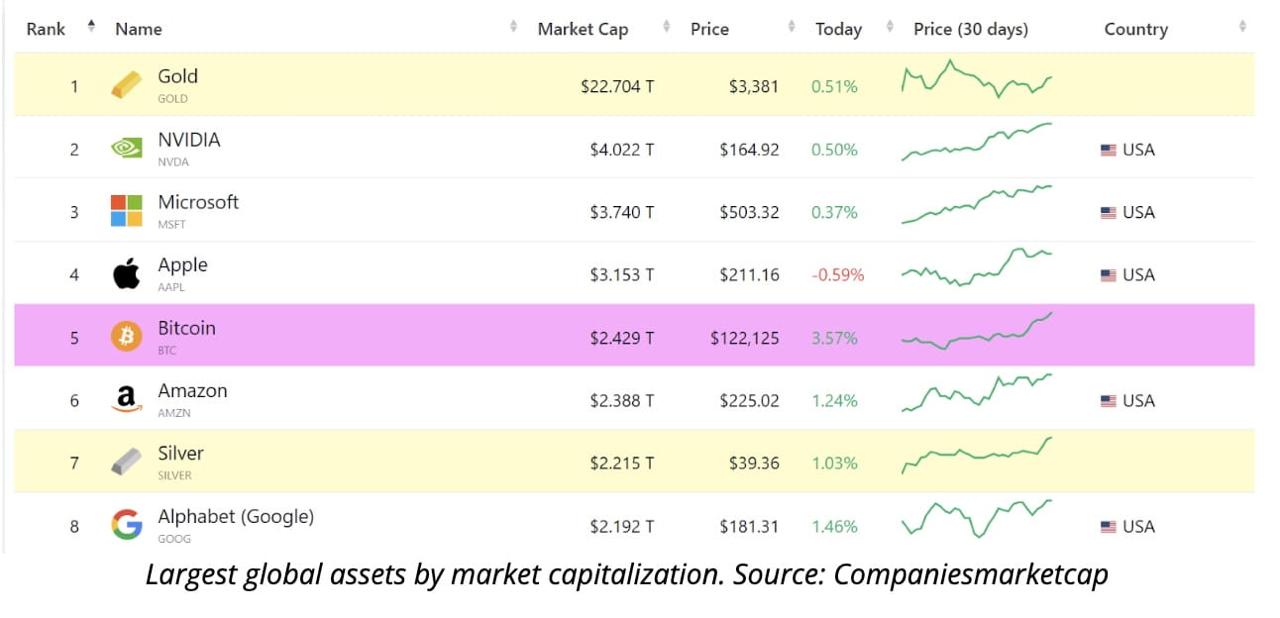1280x618 pixels.
Task: Click the Google logo icon
Action: click(x=126, y=525)
